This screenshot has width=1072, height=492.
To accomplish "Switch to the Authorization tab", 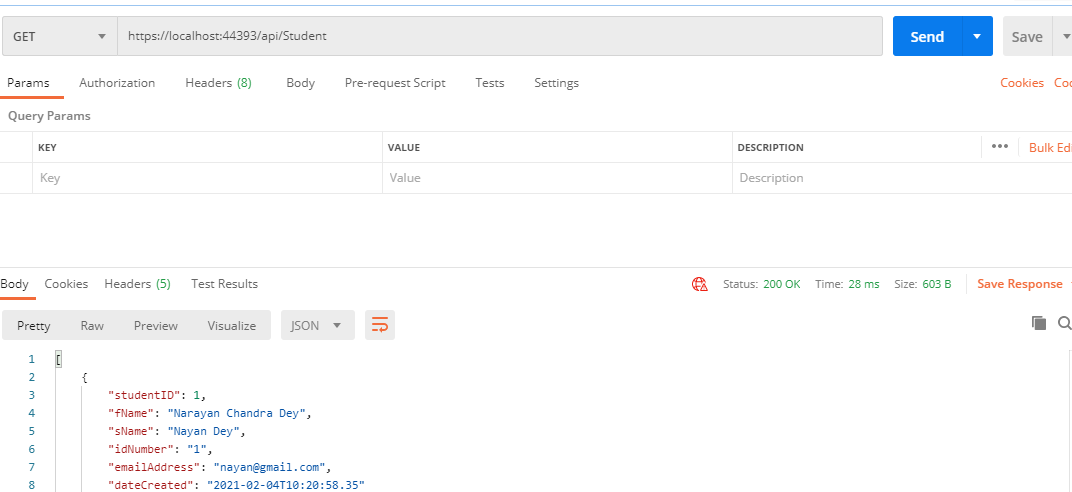I will tap(117, 83).
